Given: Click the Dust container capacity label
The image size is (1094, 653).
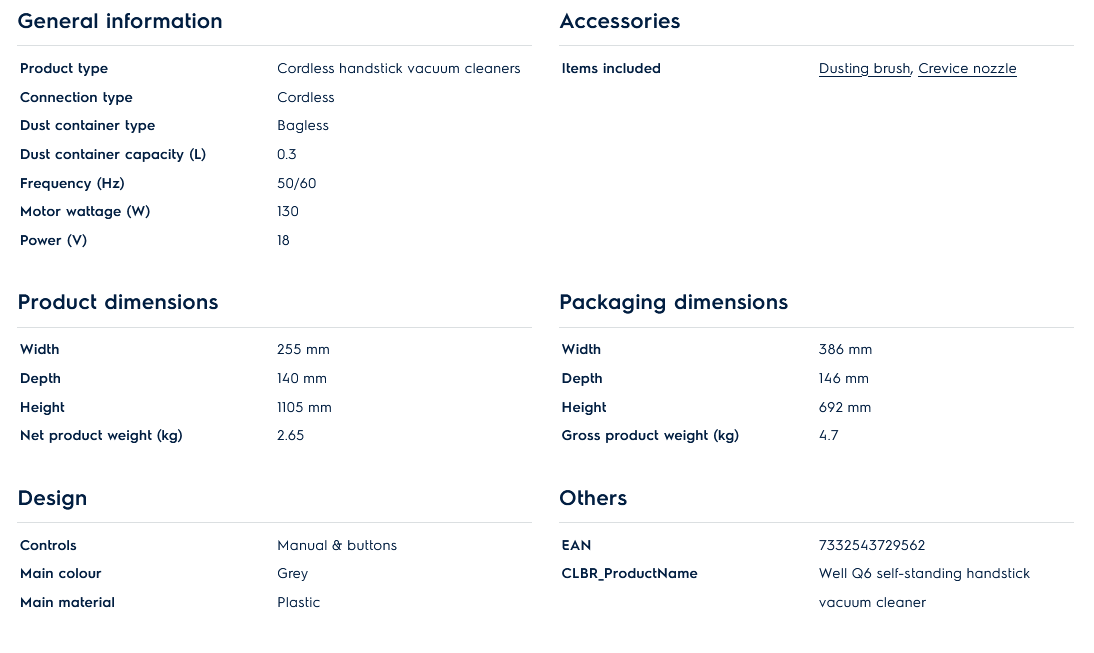Looking at the screenshot, I should click(x=113, y=155).
